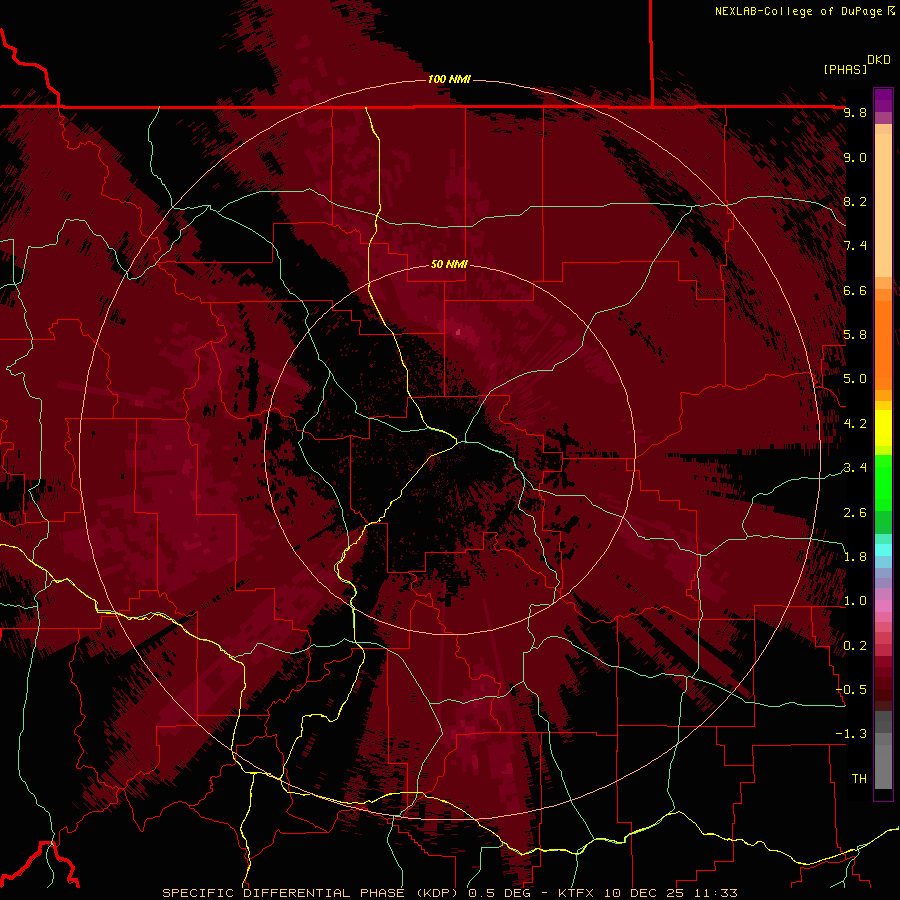Click the [PHAS] legend heading
This screenshot has width=900, height=900.
tap(845, 69)
